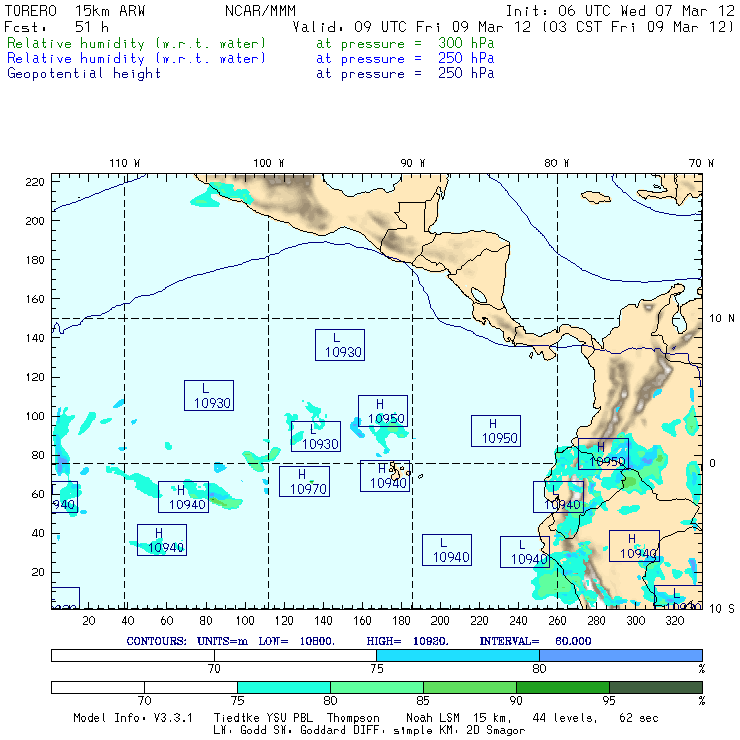This screenshot has width=740, height=740.
Task: Click the Init: 06 UTC Wed 07 Mar 12 text
Action: 620,11
